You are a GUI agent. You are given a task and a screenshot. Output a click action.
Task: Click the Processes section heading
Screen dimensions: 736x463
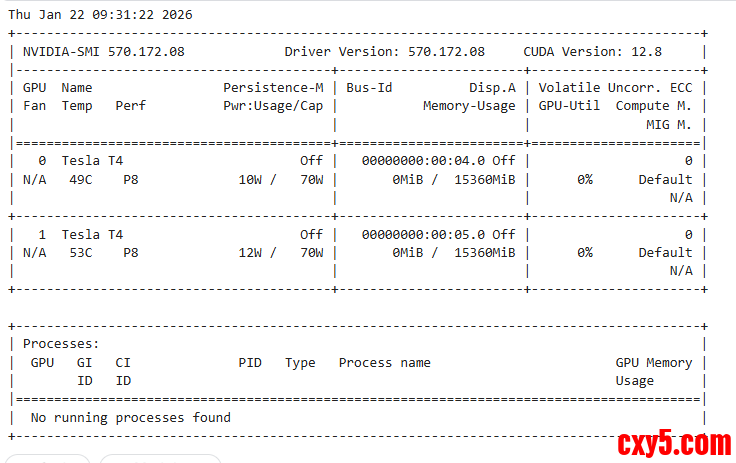(x=61, y=344)
